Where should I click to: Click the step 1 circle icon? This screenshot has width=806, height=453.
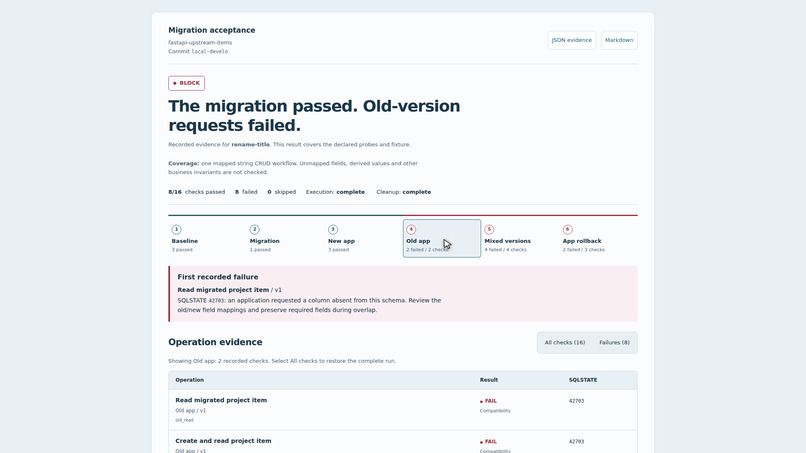pyautogui.click(x=176, y=229)
